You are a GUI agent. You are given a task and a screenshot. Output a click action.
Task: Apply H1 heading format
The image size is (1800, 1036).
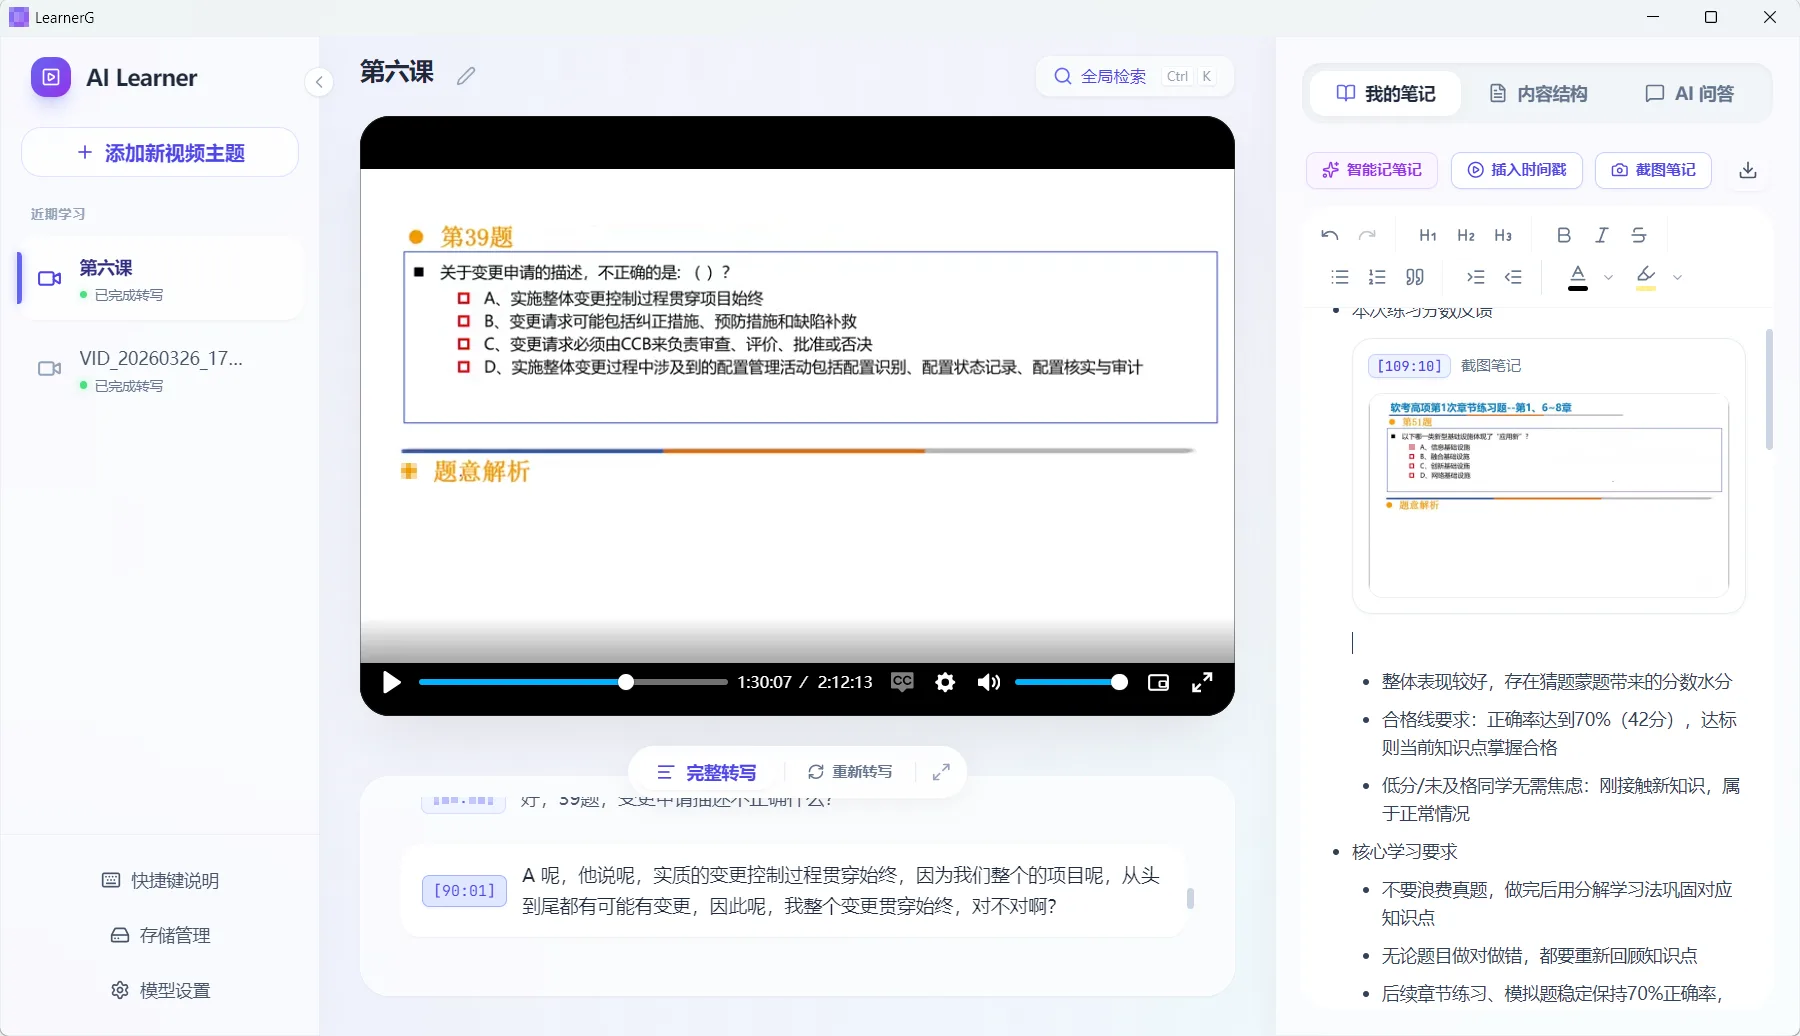point(1428,235)
